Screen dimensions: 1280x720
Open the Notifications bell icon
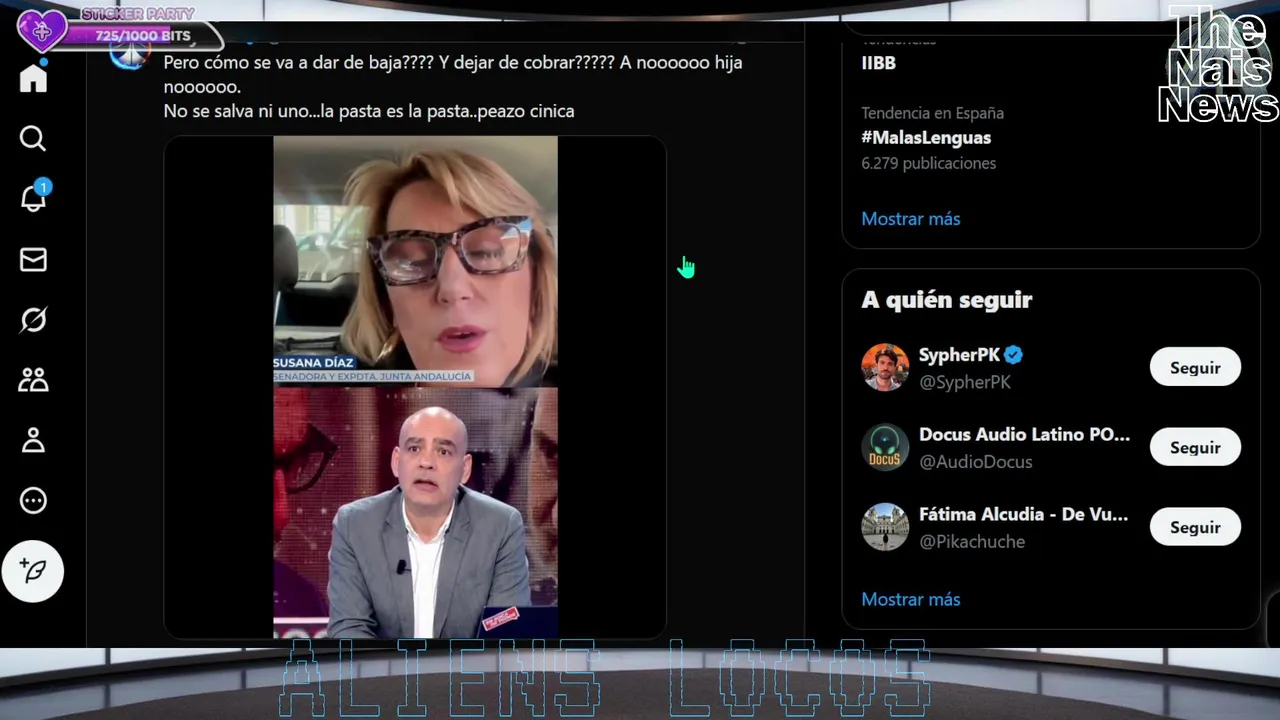tap(33, 198)
